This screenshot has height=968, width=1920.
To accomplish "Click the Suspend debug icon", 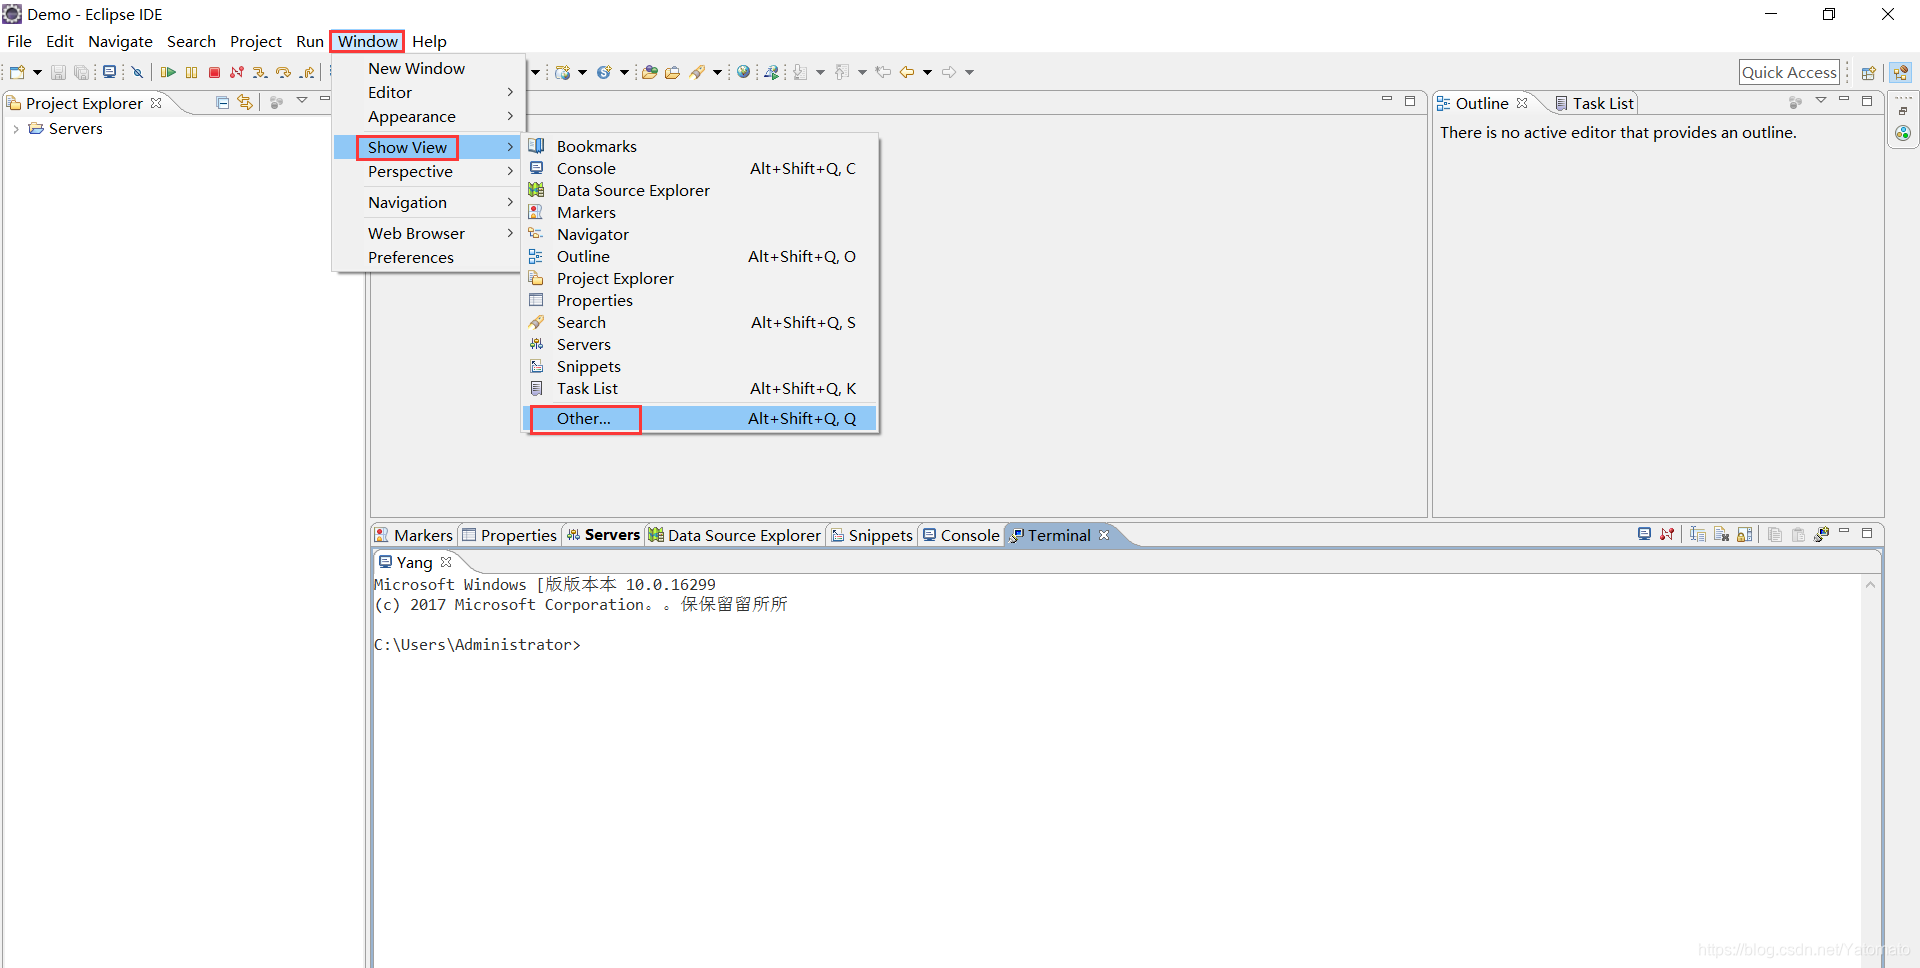I will tap(191, 72).
